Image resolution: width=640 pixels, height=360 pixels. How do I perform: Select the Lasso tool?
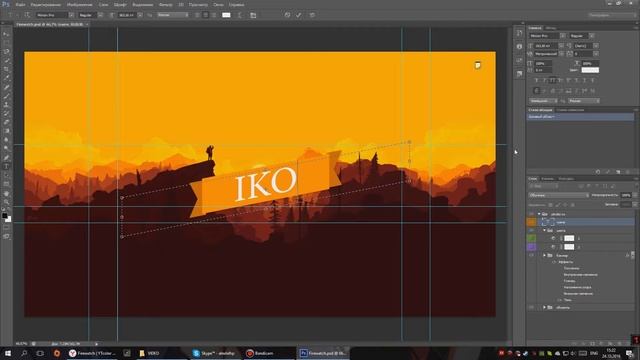coord(6,52)
